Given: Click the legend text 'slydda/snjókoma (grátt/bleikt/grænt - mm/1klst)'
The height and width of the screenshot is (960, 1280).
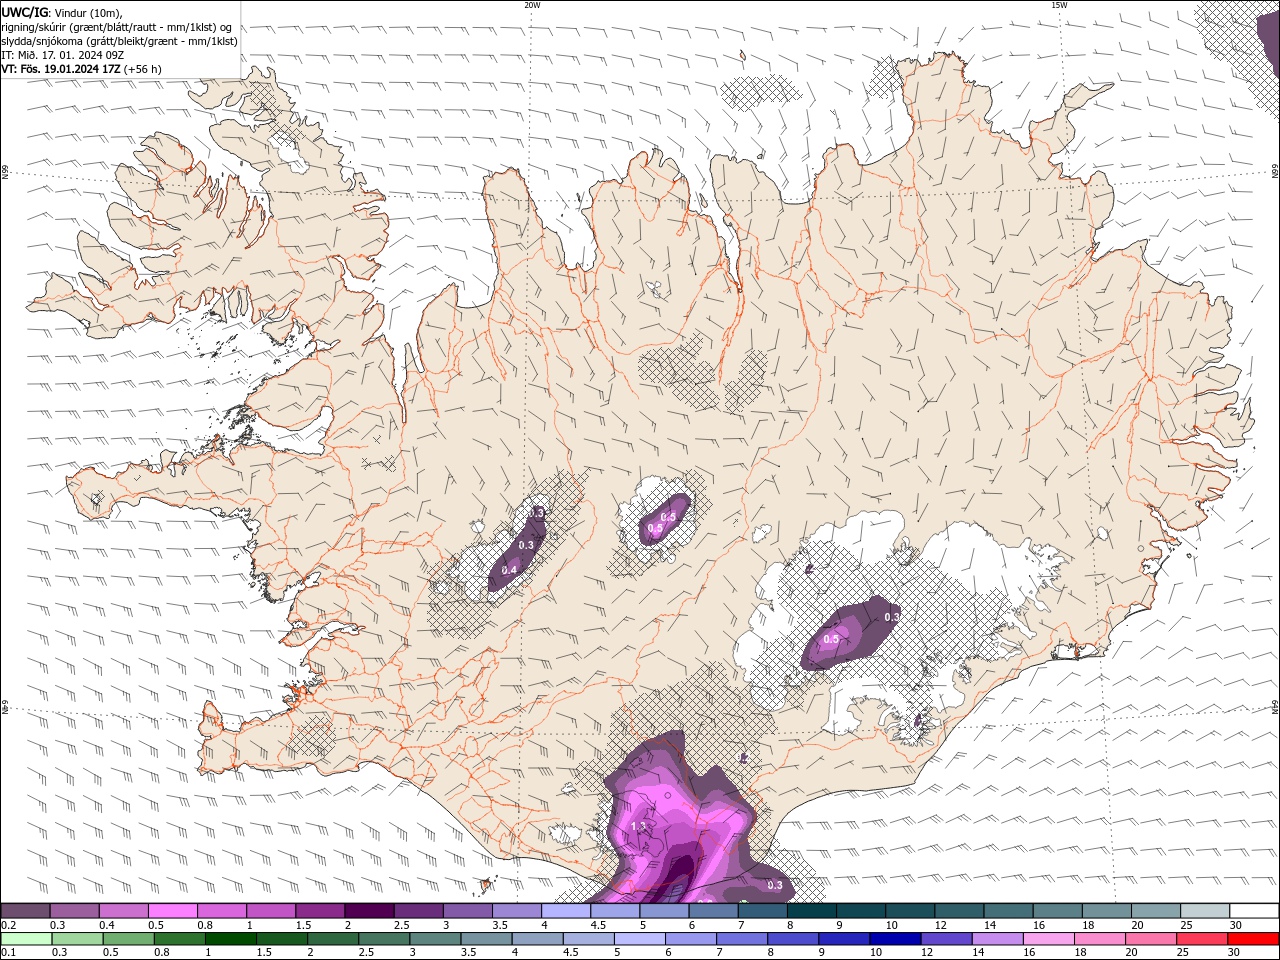Looking at the screenshot, I should tap(120, 41).
